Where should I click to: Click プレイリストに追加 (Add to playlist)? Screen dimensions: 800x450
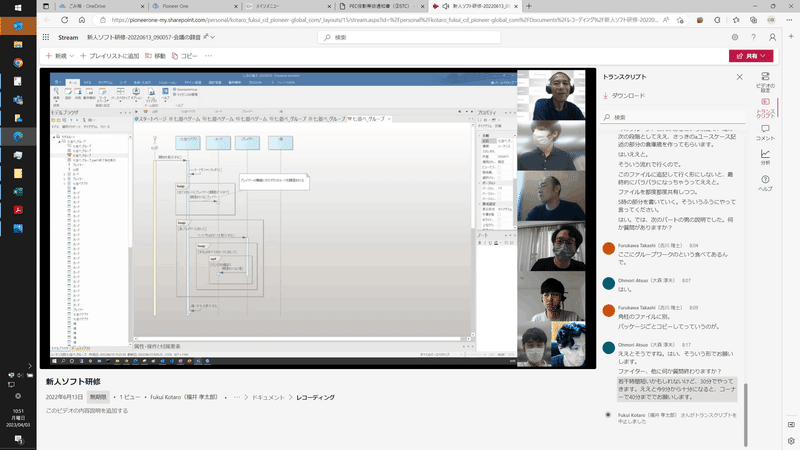110,56
